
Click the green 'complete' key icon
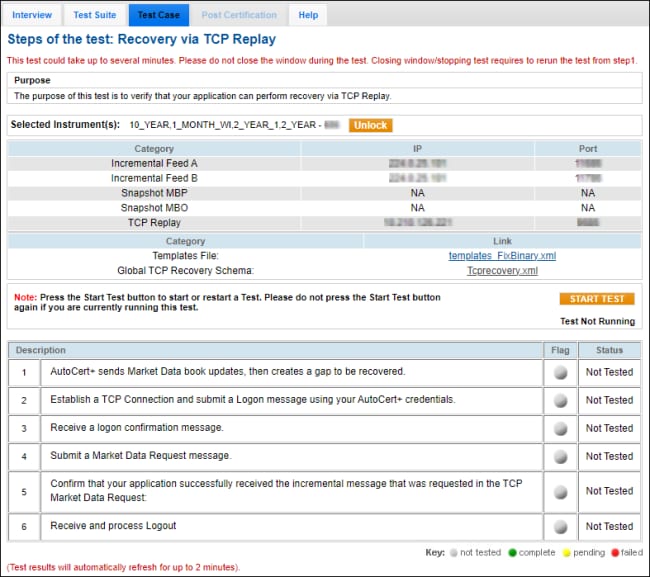tap(510, 551)
